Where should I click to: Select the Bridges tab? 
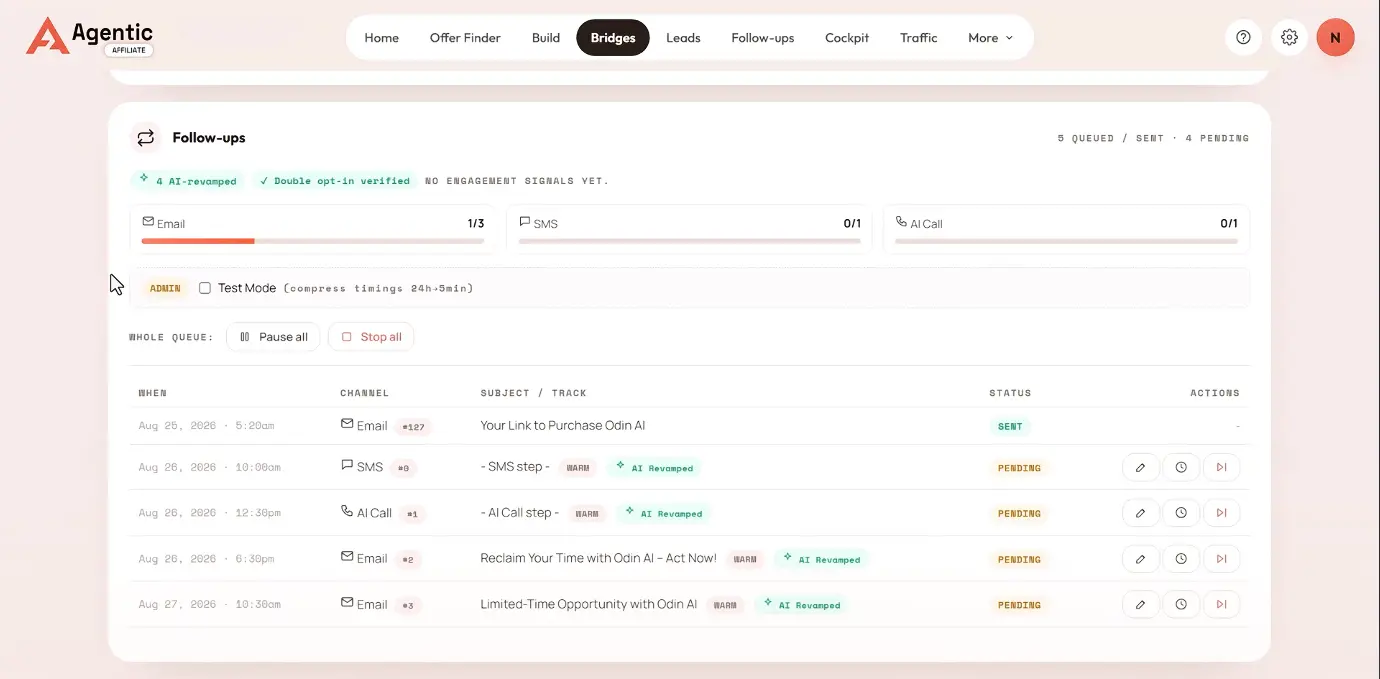click(x=613, y=38)
